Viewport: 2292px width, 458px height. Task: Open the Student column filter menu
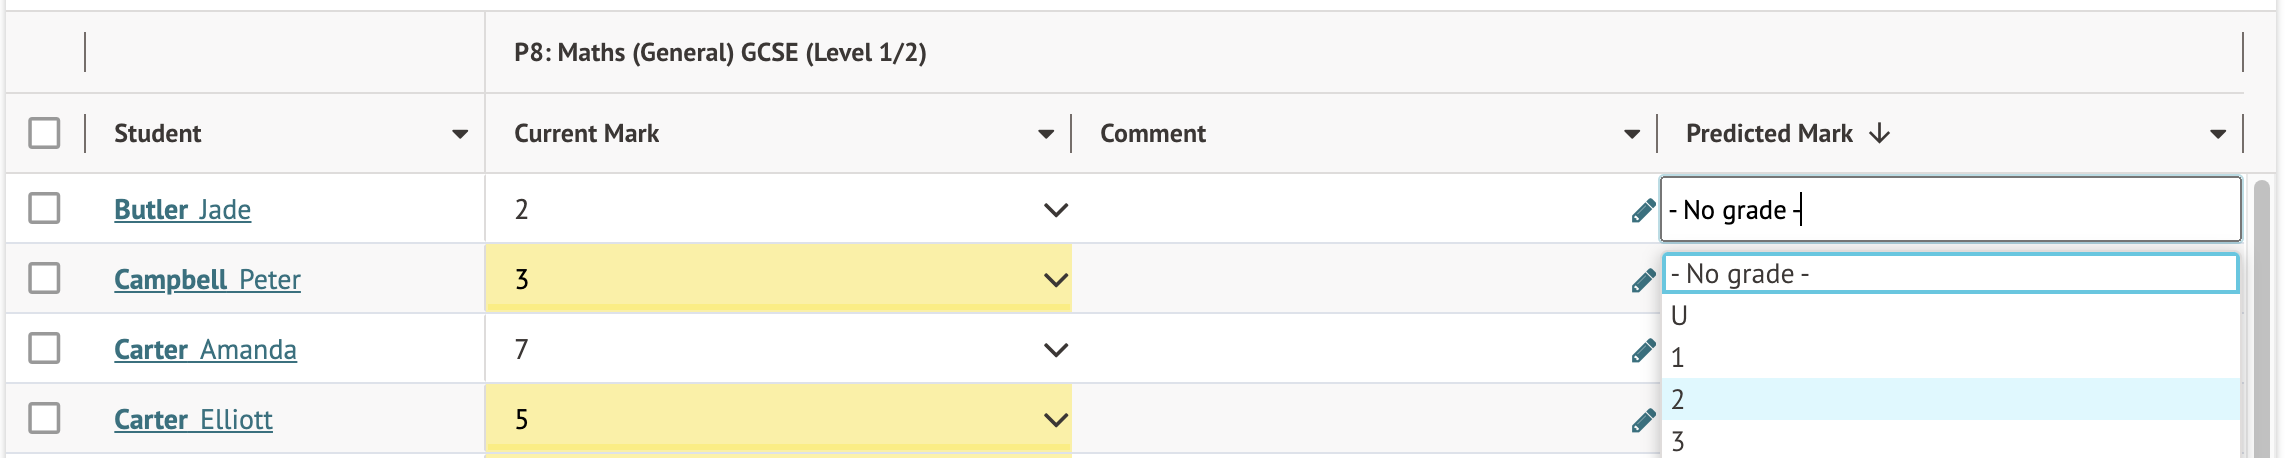460,134
